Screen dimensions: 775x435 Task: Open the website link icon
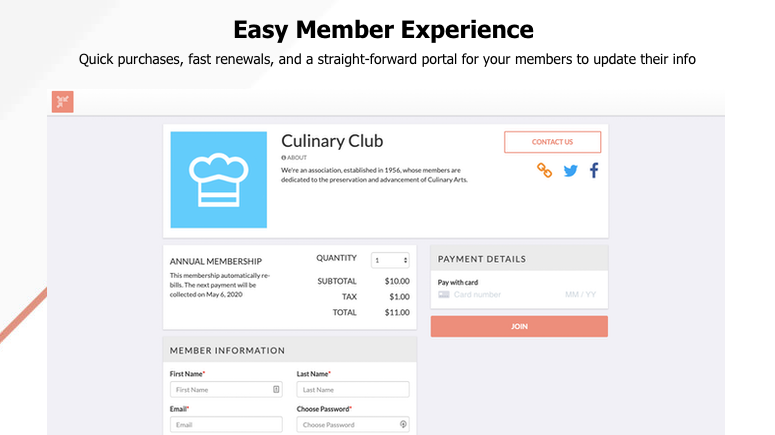click(545, 171)
